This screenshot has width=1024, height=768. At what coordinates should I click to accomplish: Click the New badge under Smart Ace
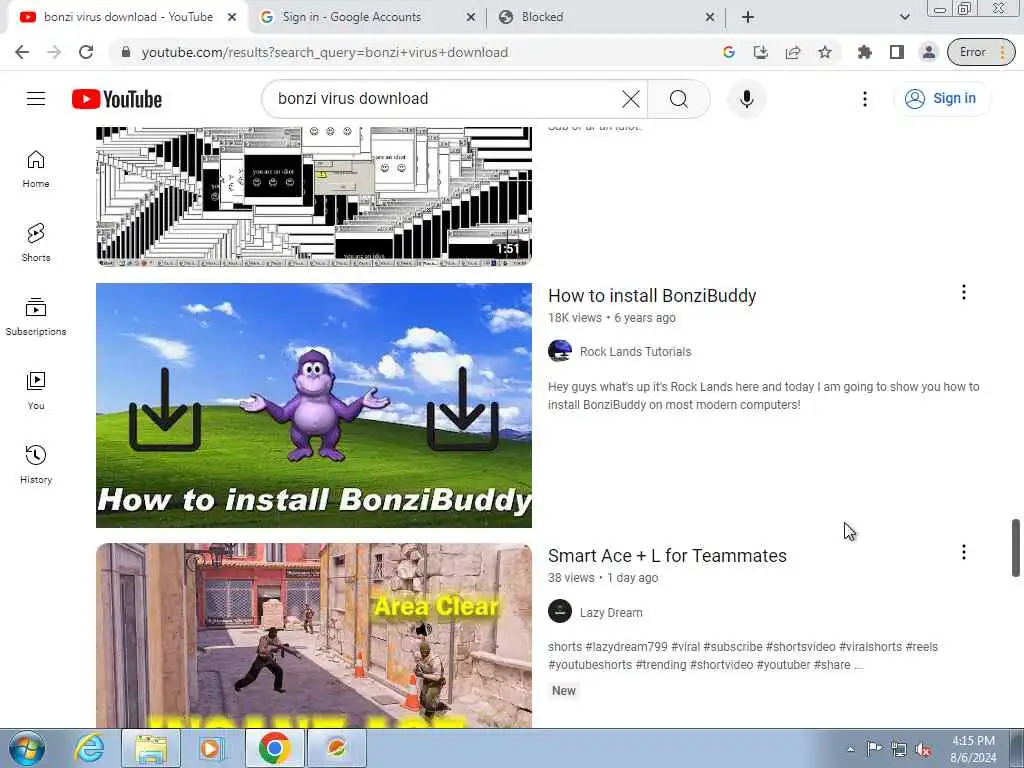point(564,691)
